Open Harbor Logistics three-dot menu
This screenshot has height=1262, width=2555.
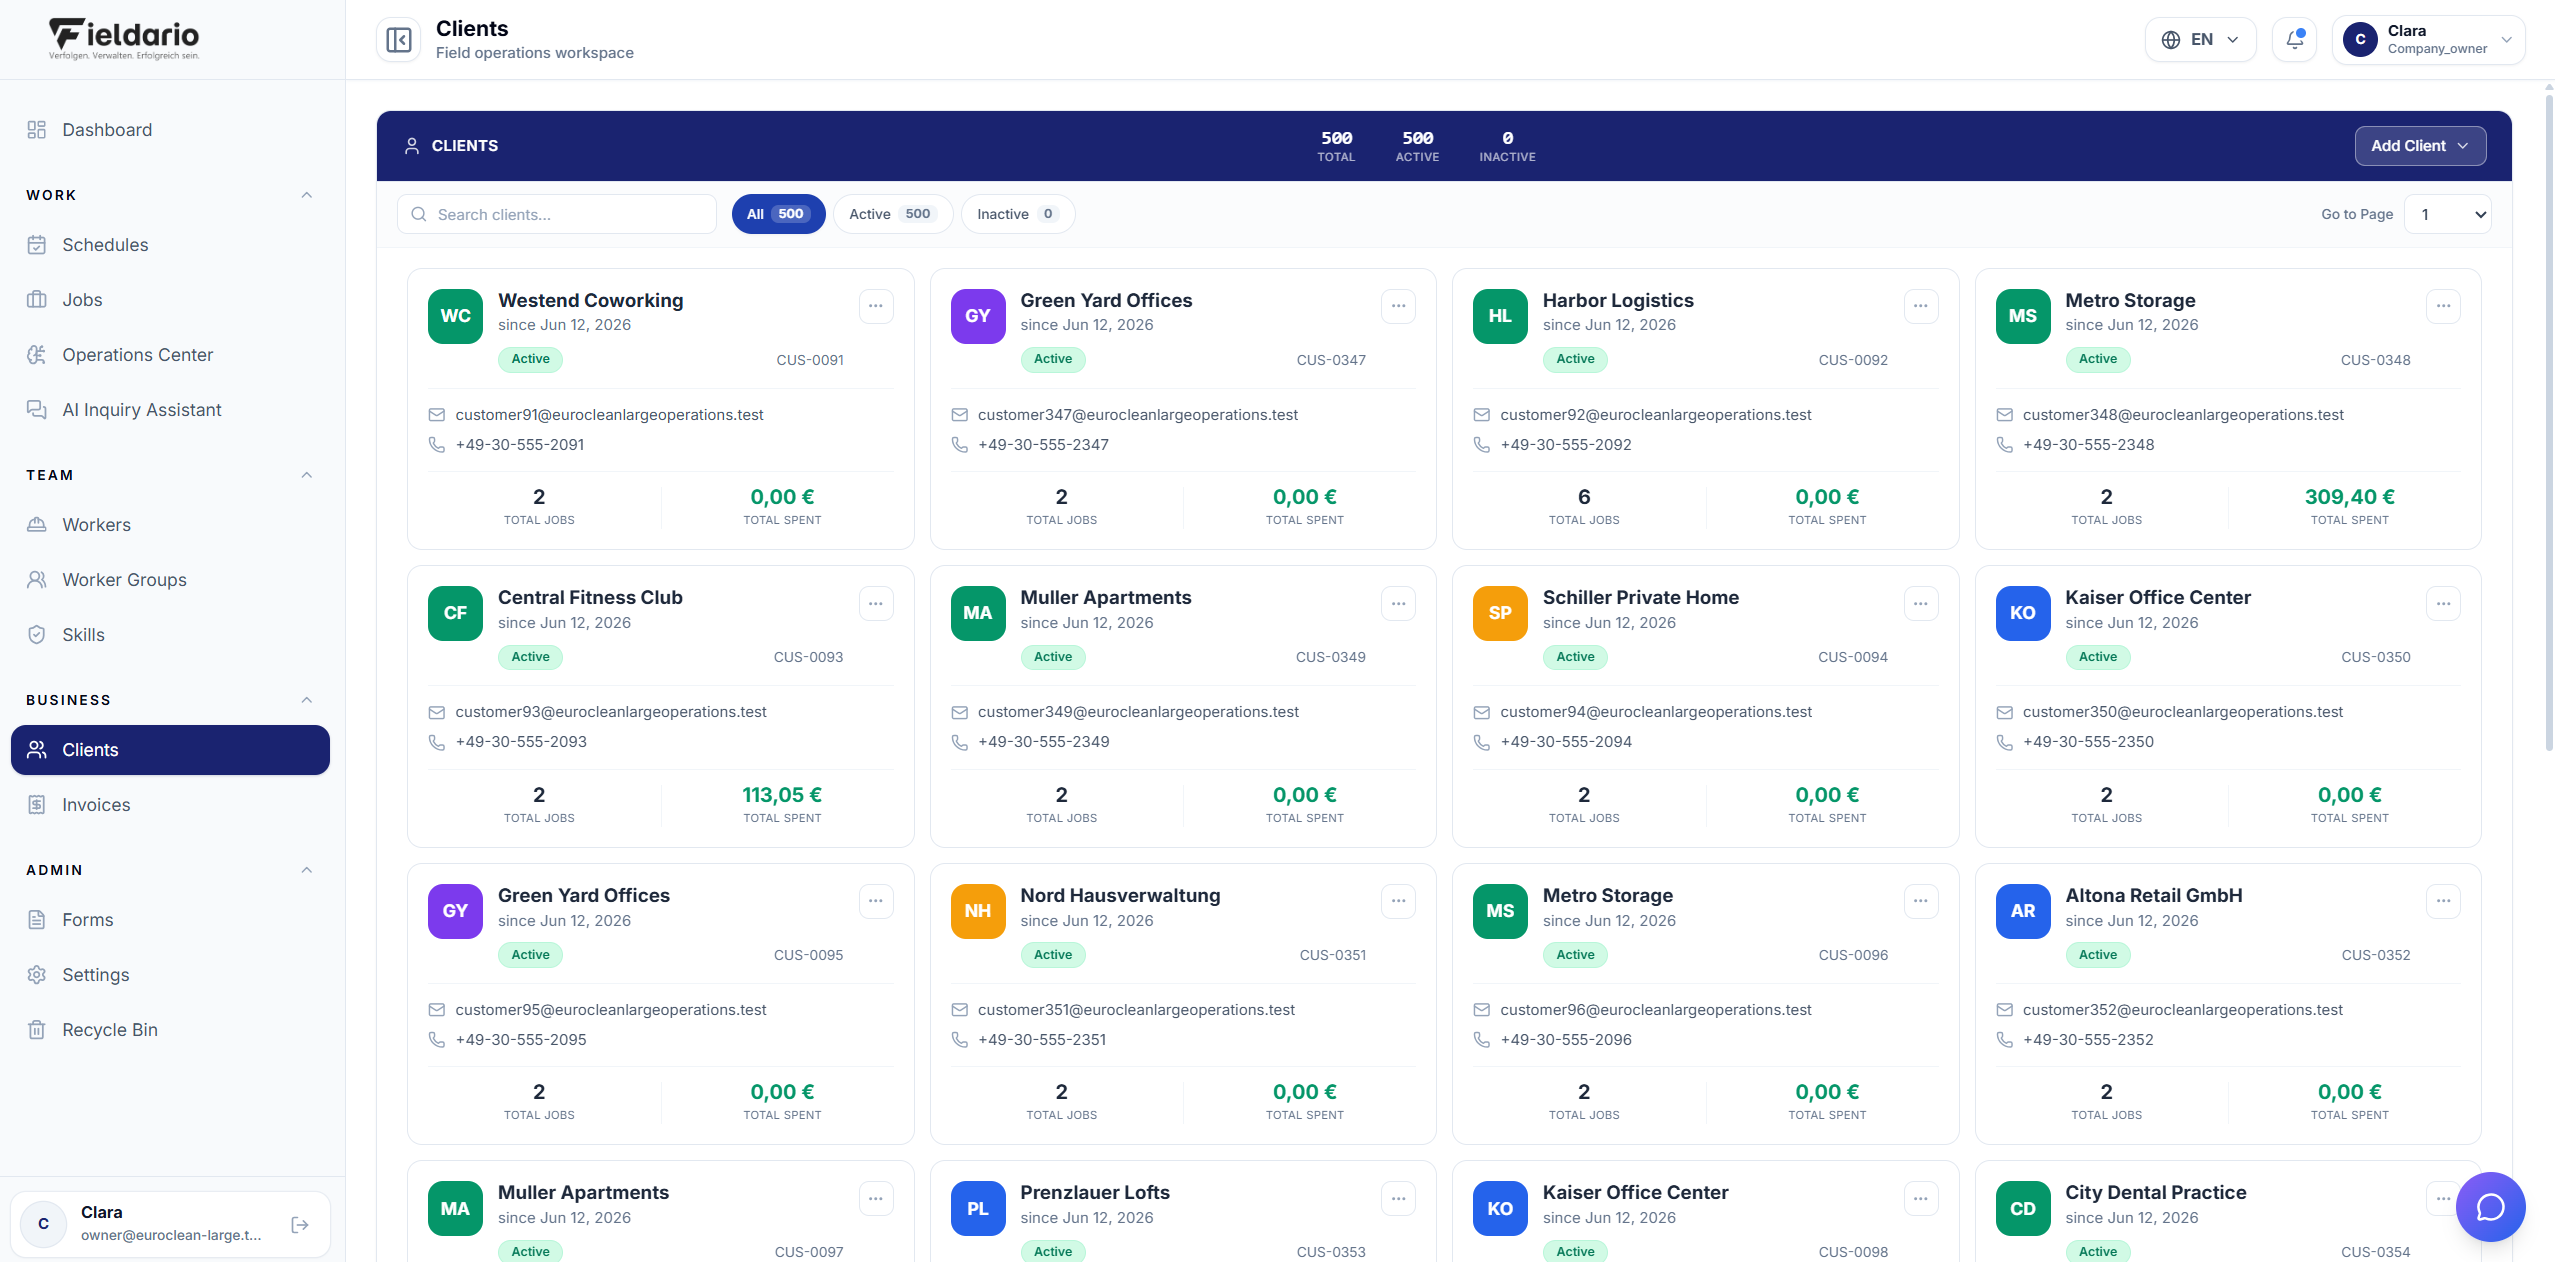(x=1921, y=306)
